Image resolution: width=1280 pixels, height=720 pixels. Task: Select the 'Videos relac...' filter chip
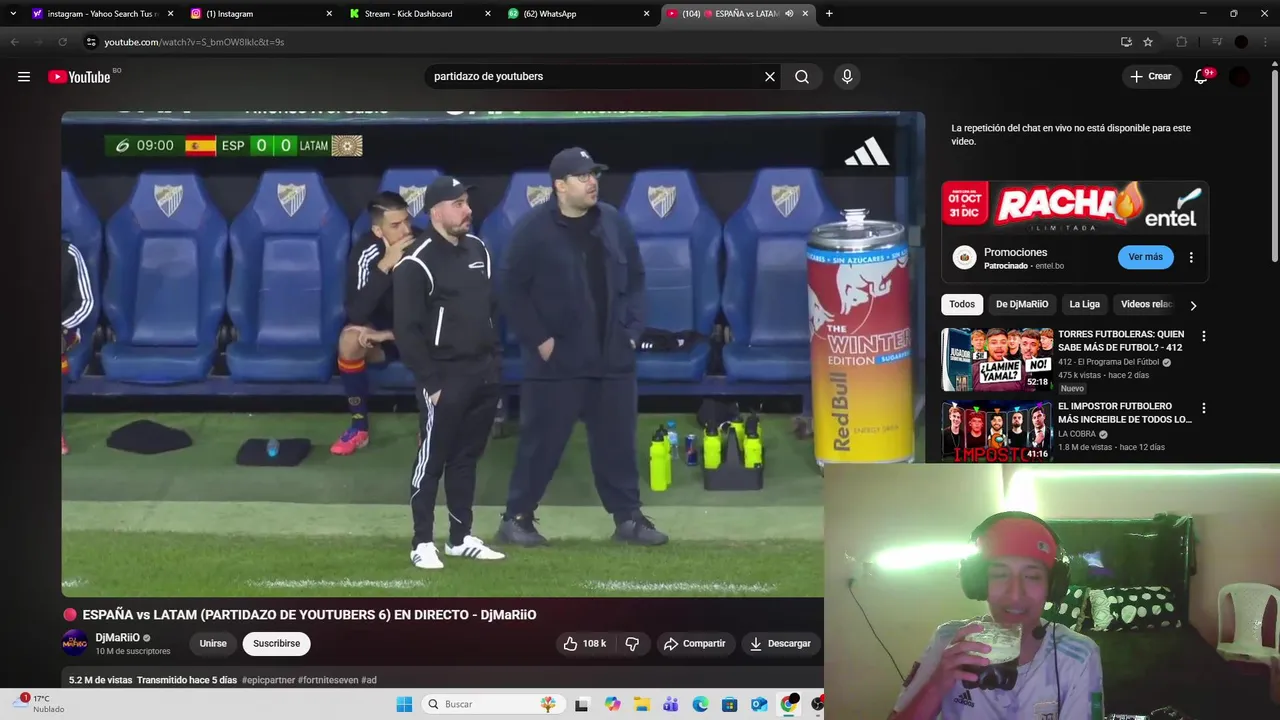[x=1147, y=304]
